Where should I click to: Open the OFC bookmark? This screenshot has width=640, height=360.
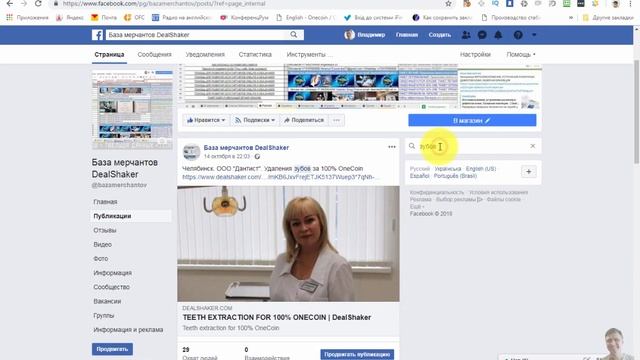click(x=134, y=18)
